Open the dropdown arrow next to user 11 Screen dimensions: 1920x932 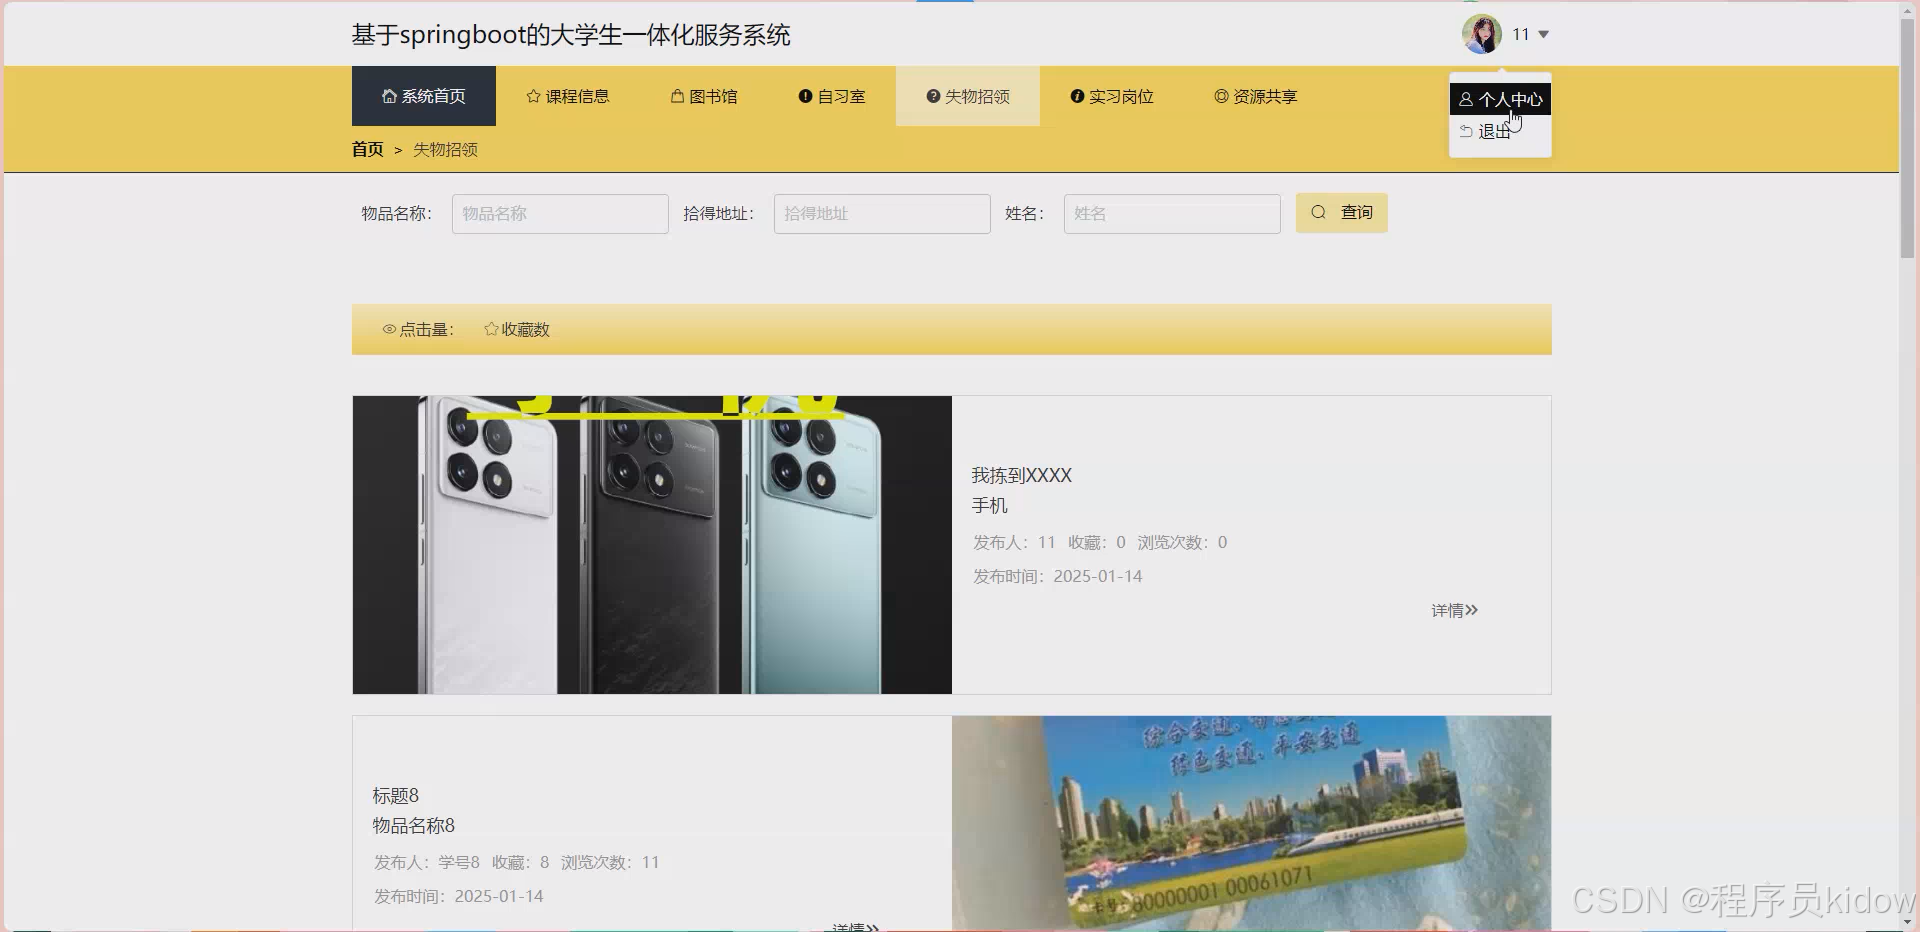(x=1543, y=33)
